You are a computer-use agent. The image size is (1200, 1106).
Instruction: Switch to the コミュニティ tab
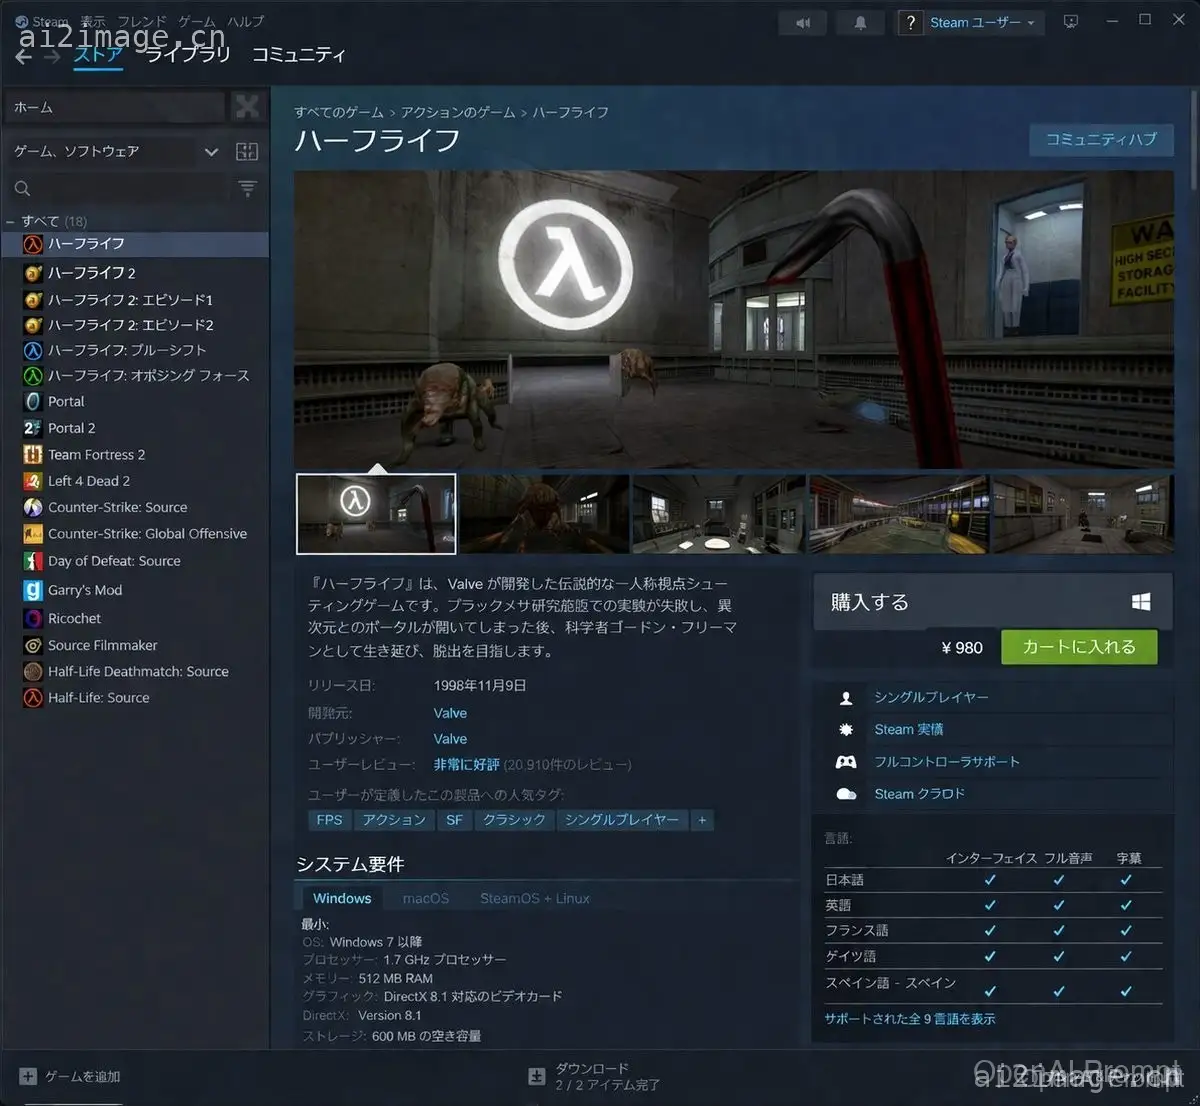(298, 54)
